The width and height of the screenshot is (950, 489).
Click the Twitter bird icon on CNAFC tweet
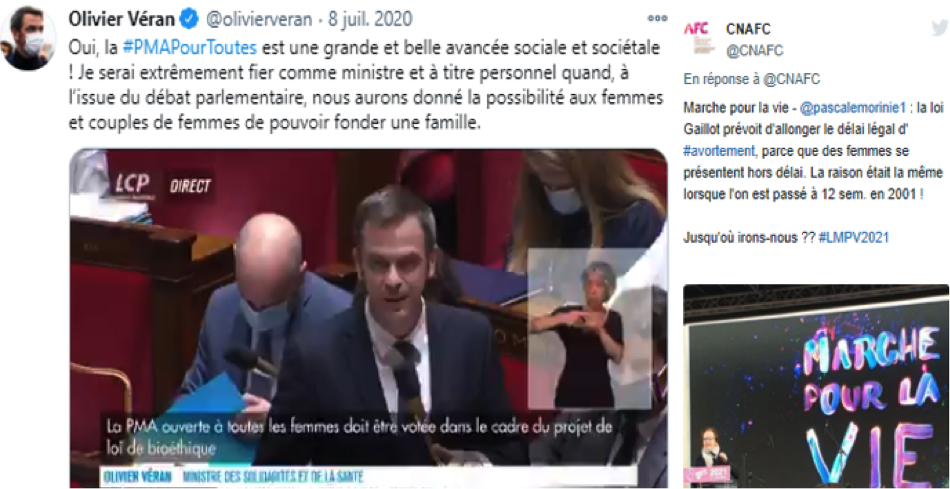[940, 27]
